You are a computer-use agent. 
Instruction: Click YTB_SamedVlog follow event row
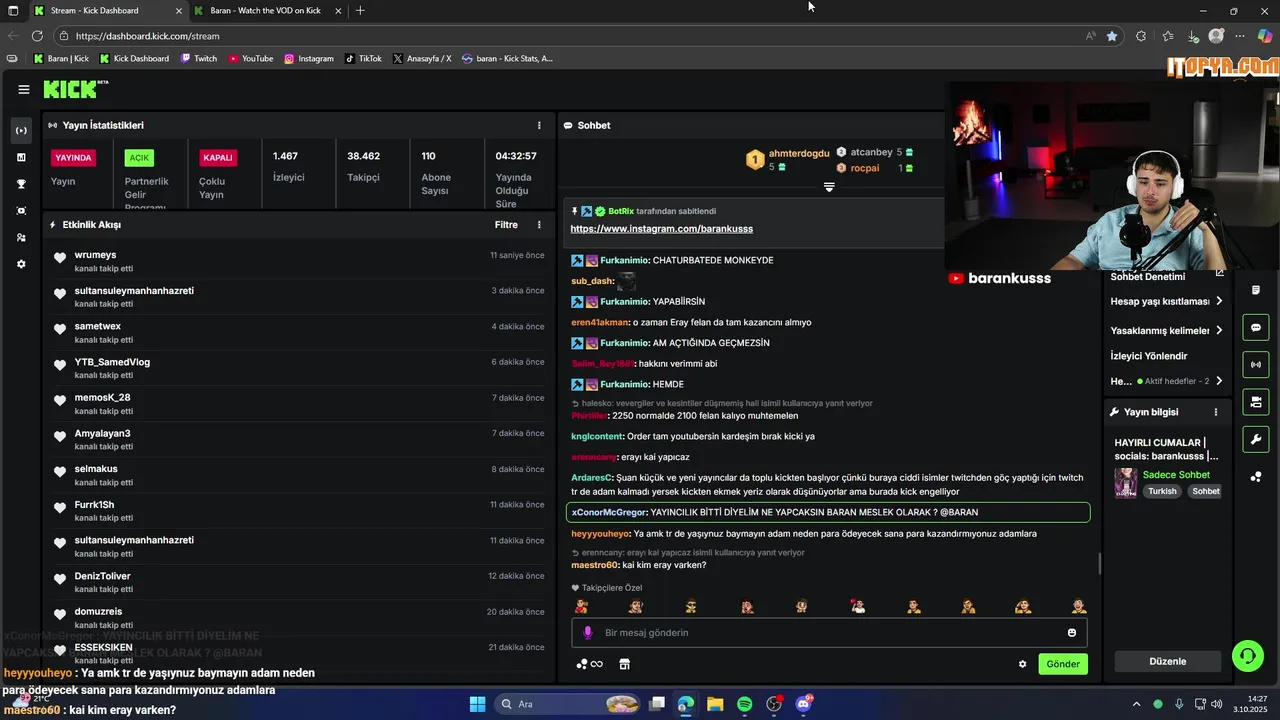pos(299,368)
